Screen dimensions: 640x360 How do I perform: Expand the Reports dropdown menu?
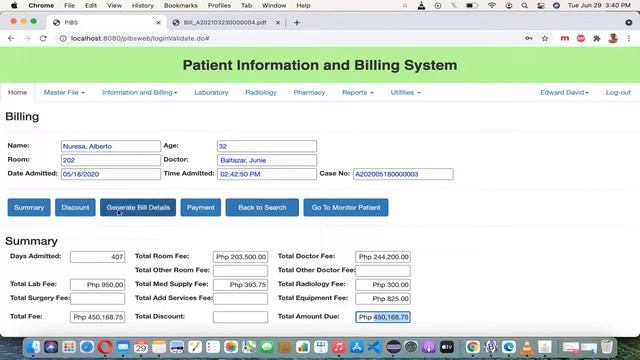pos(358,92)
